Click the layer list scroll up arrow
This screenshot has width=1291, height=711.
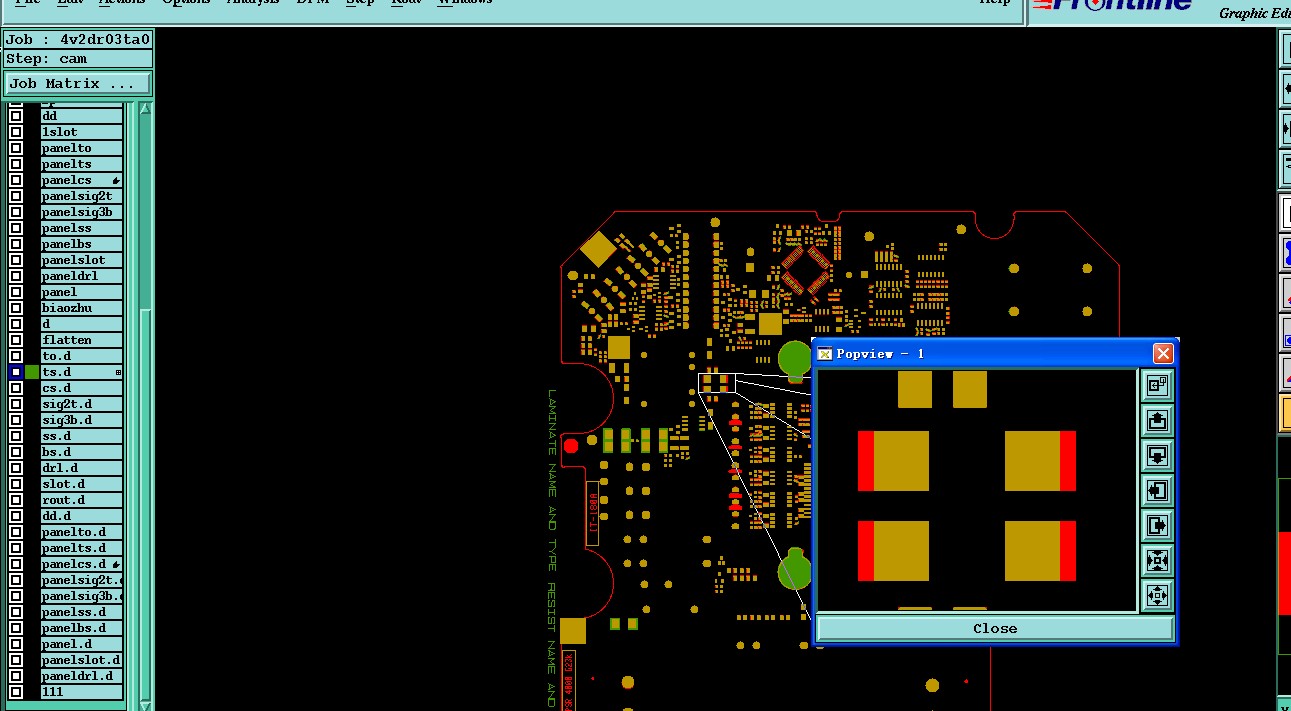pyautogui.click(x=145, y=108)
